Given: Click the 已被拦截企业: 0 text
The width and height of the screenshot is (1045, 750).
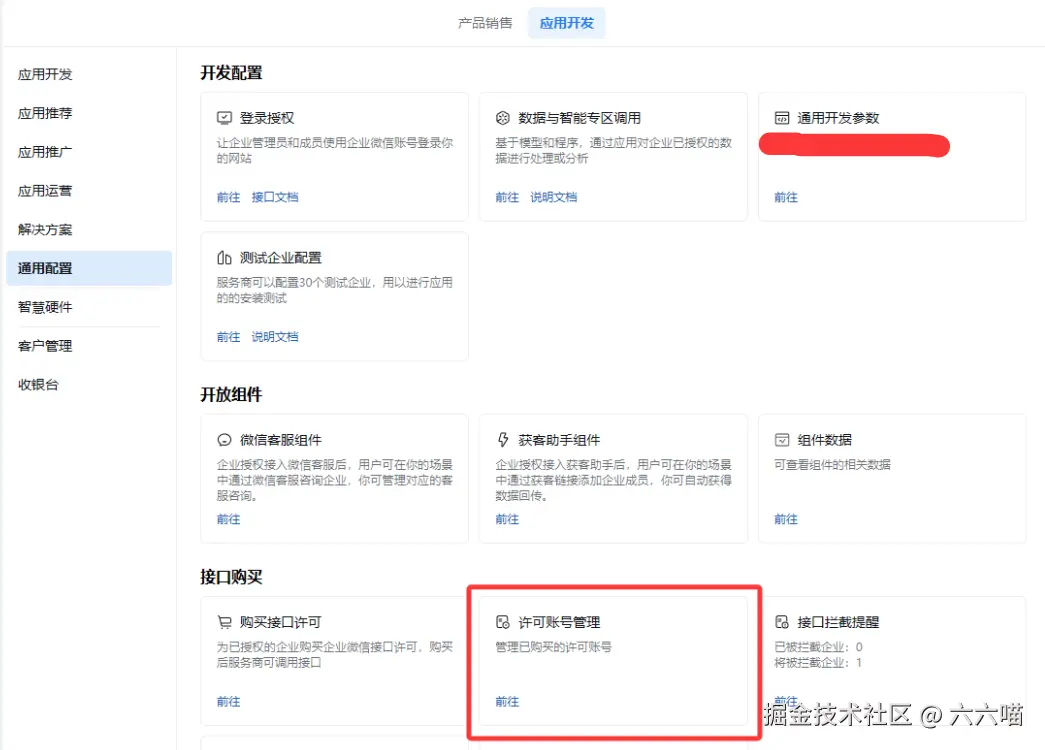Looking at the screenshot, I should (x=818, y=647).
